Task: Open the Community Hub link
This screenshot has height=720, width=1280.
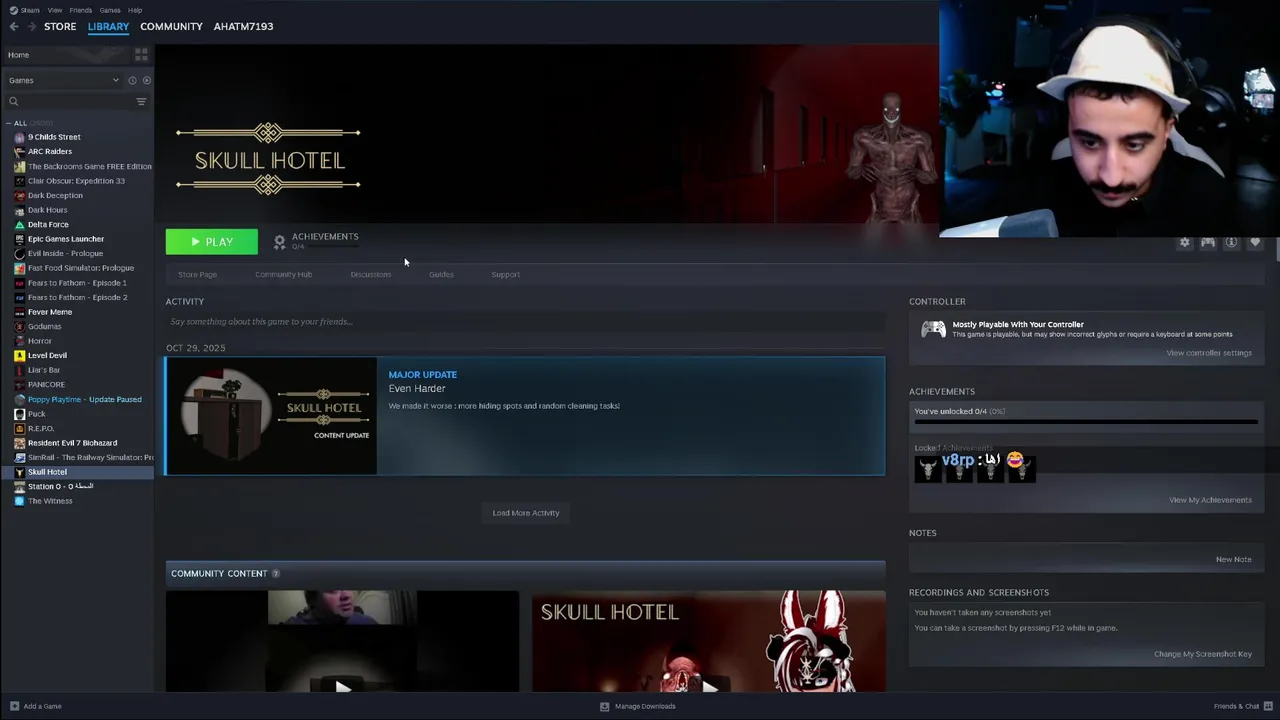Action: [x=283, y=274]
